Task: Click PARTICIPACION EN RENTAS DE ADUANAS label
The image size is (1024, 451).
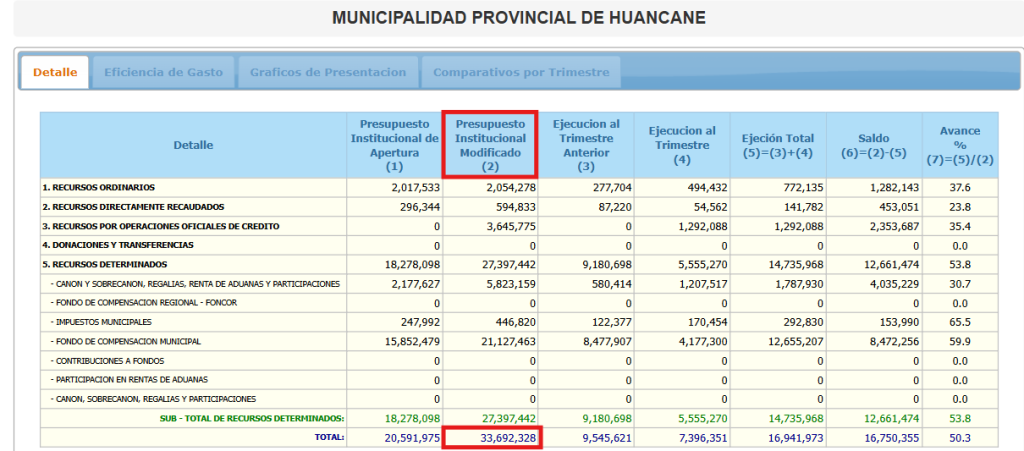Action: tap(129, 379)
